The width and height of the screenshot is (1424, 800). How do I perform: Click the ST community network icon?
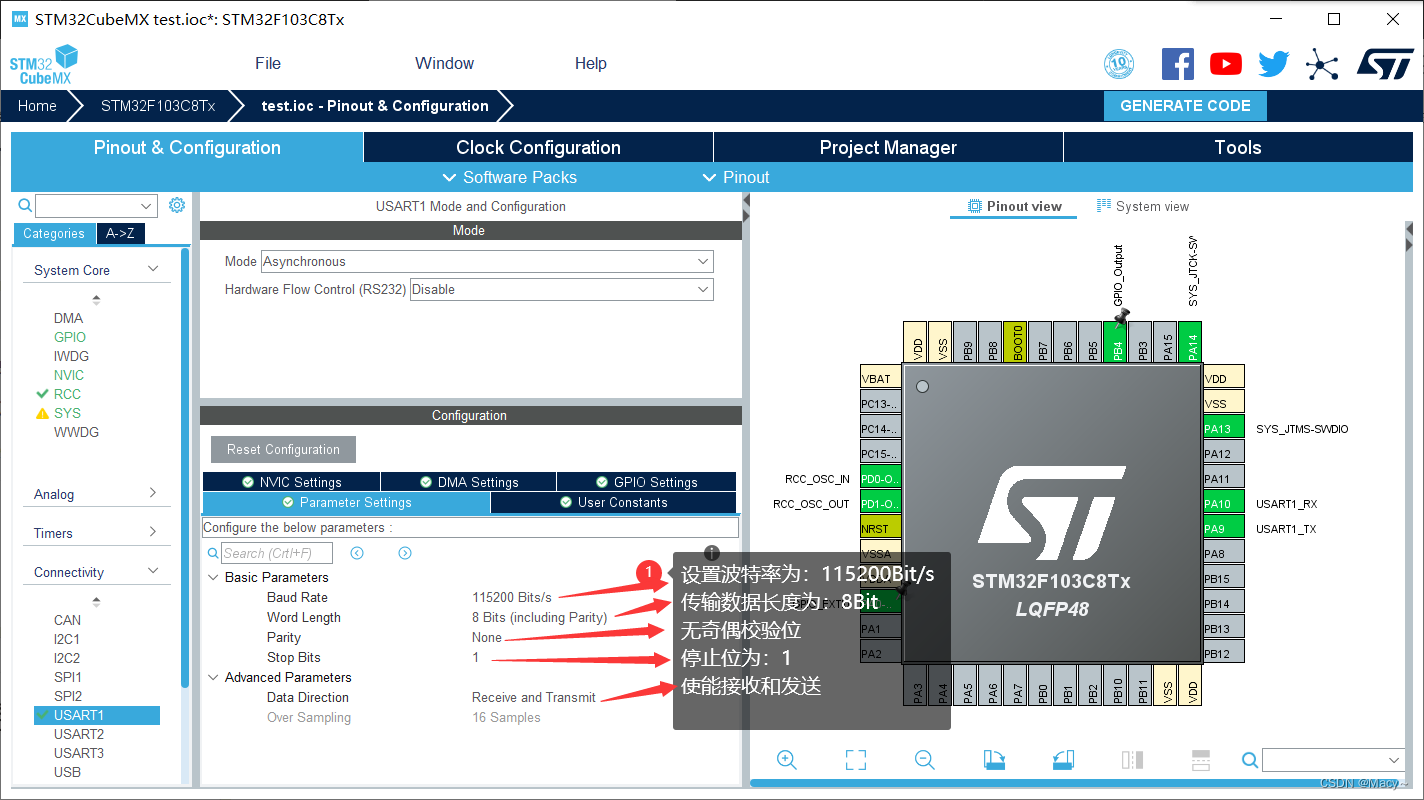pyautogui.click(x=1322, y=66)
